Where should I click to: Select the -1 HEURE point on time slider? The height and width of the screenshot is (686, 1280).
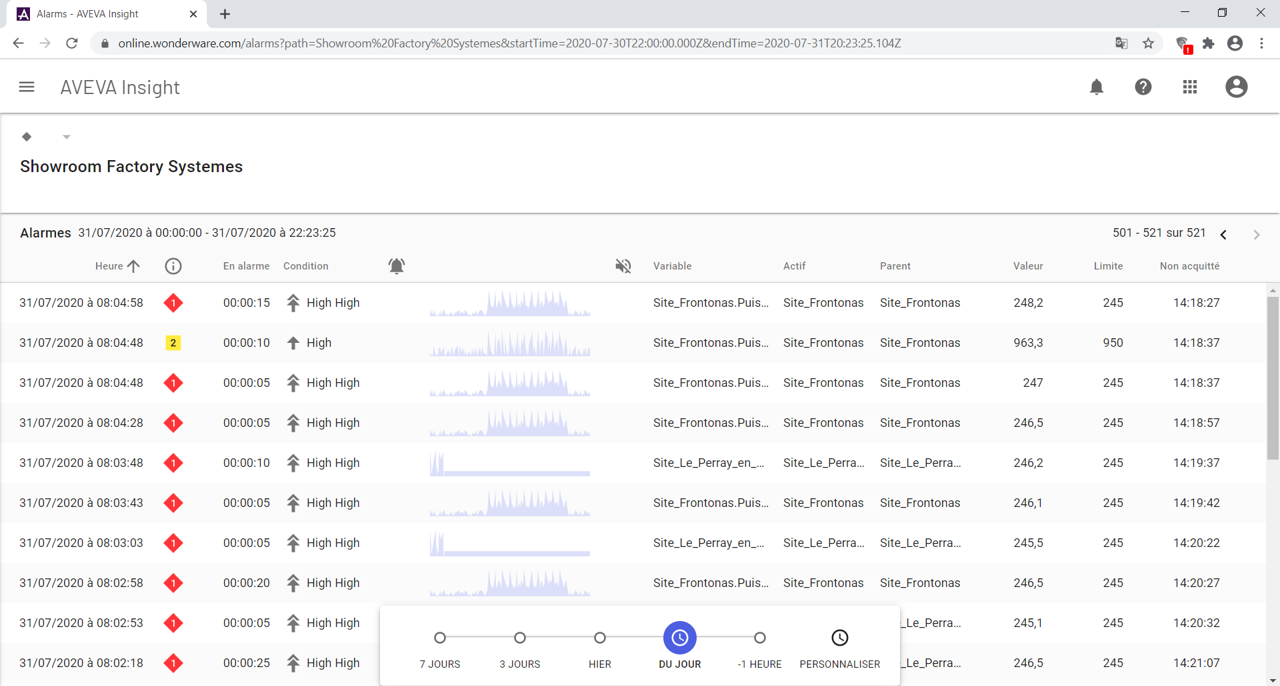[760, 638]
